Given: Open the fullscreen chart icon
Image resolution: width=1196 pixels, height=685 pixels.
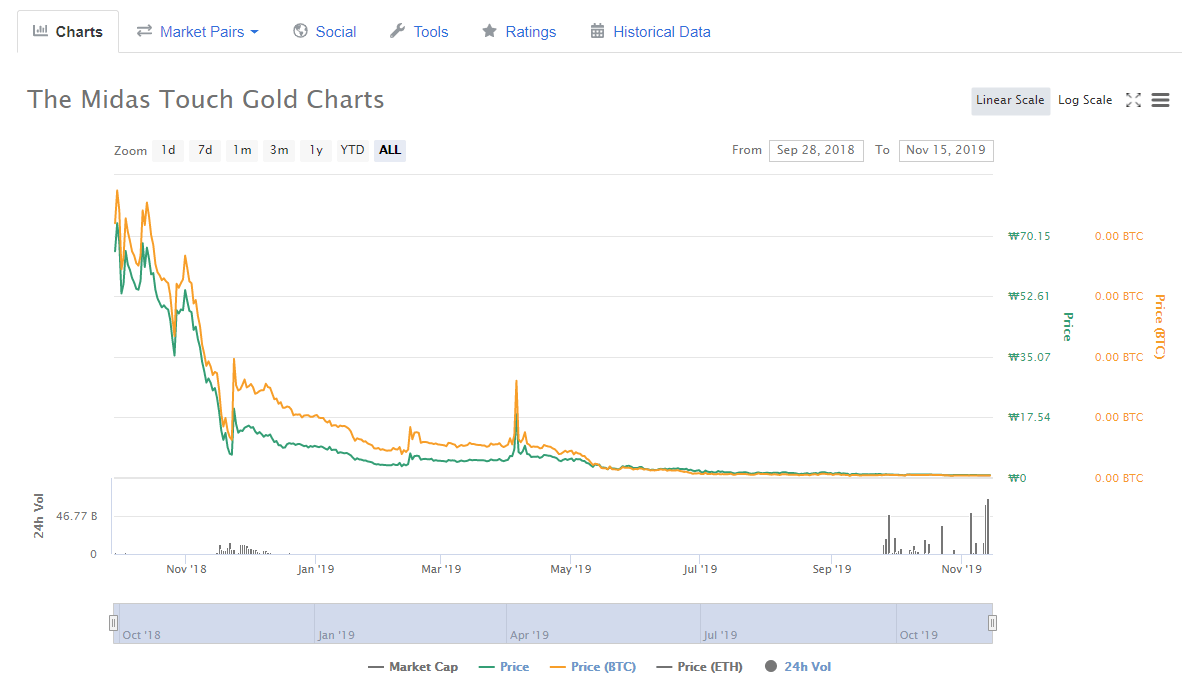Looking at the screenshot, I should coord(1133,100).
